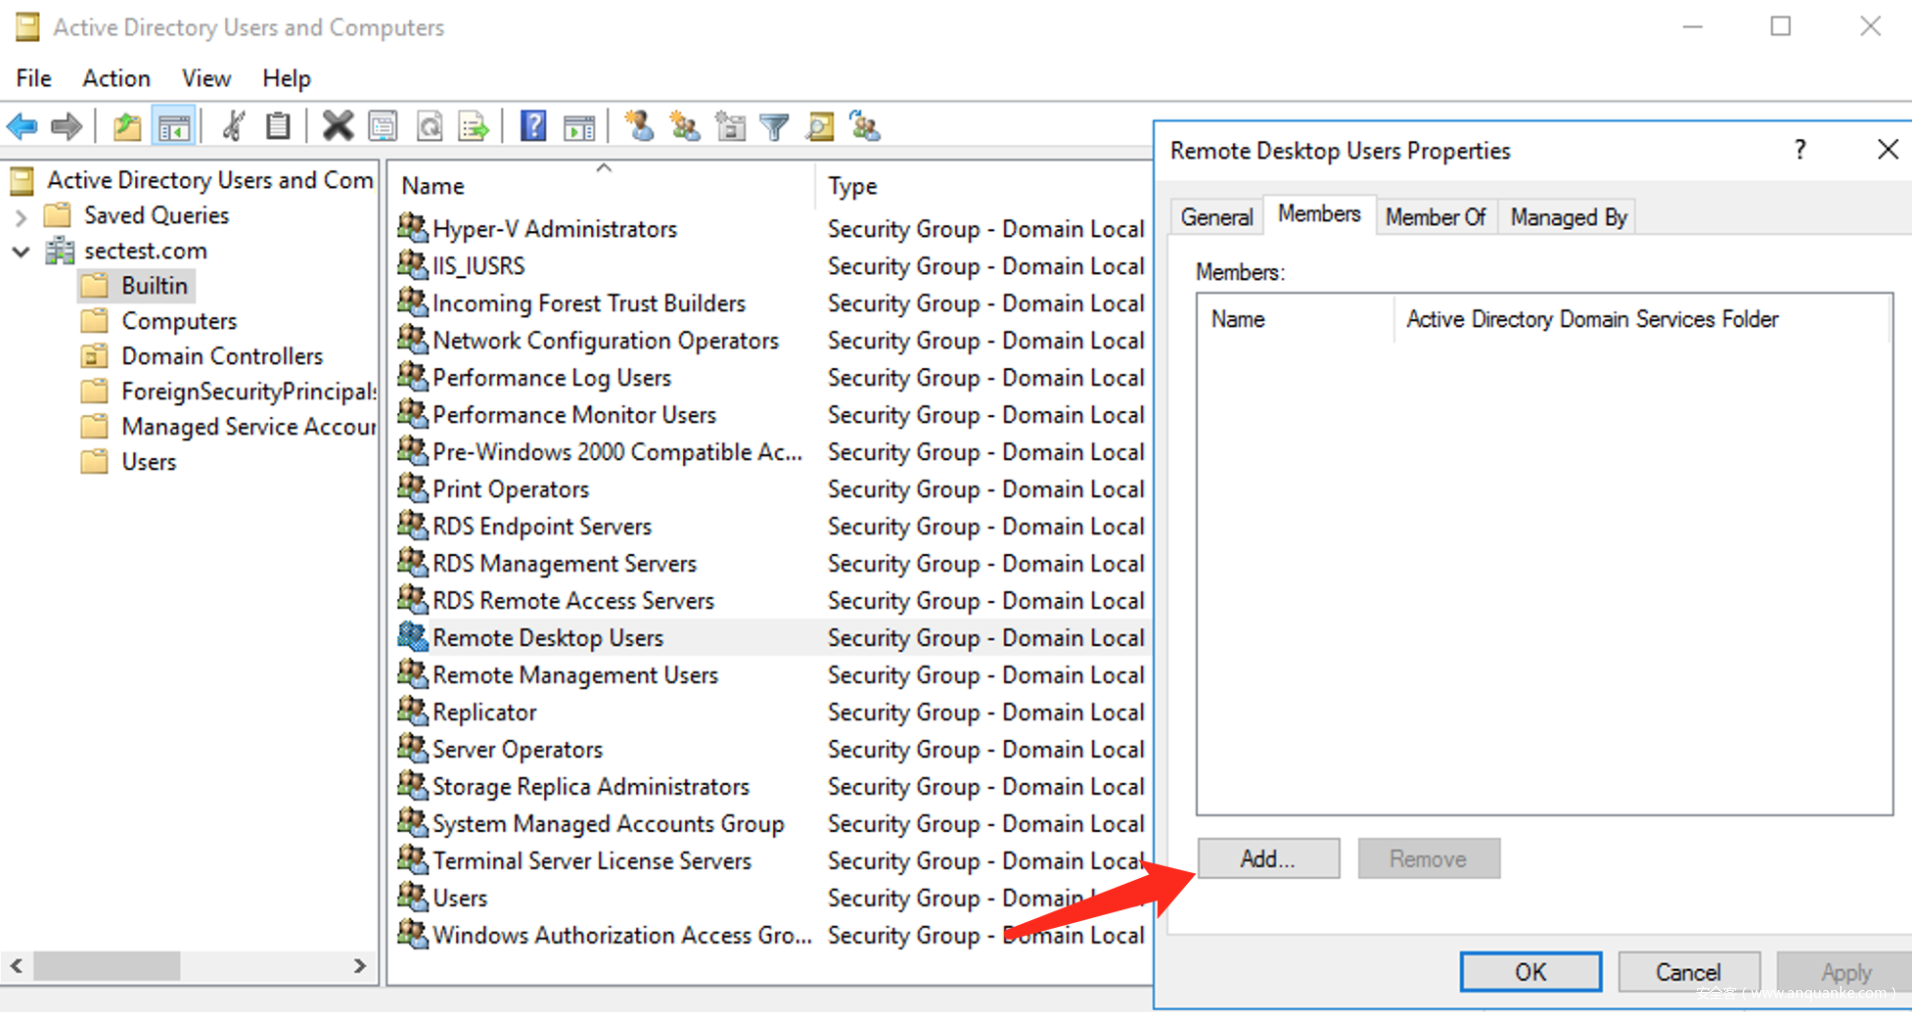This screenshot has height=1012, width=1912.
Task: Click the Delete X toolbar icon
Action: click(x=338, y=127)
